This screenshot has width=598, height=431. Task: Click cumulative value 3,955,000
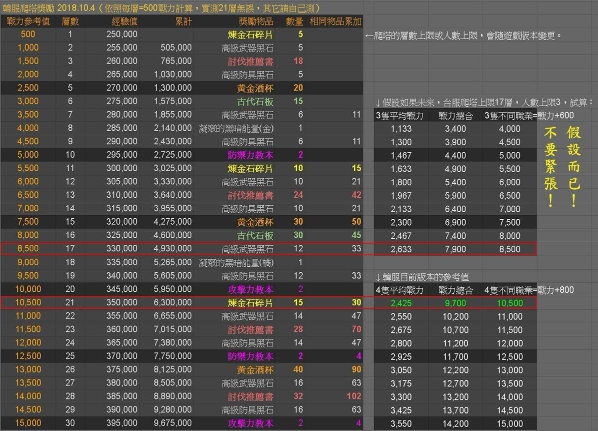(173, 208)
